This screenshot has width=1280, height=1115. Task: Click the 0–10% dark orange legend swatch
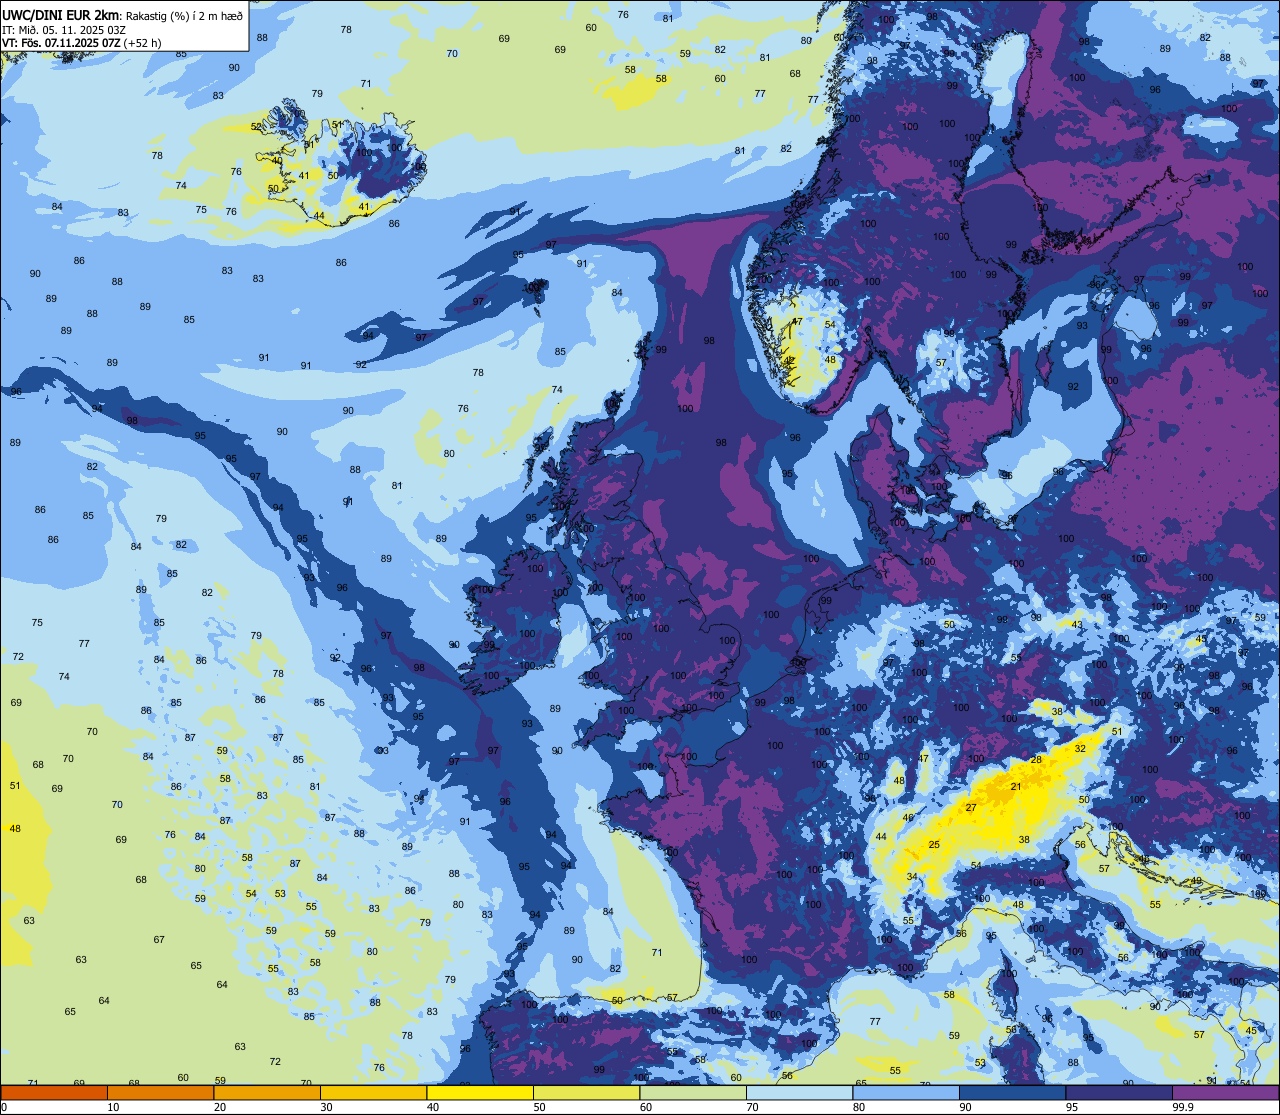pos(54,1092)
